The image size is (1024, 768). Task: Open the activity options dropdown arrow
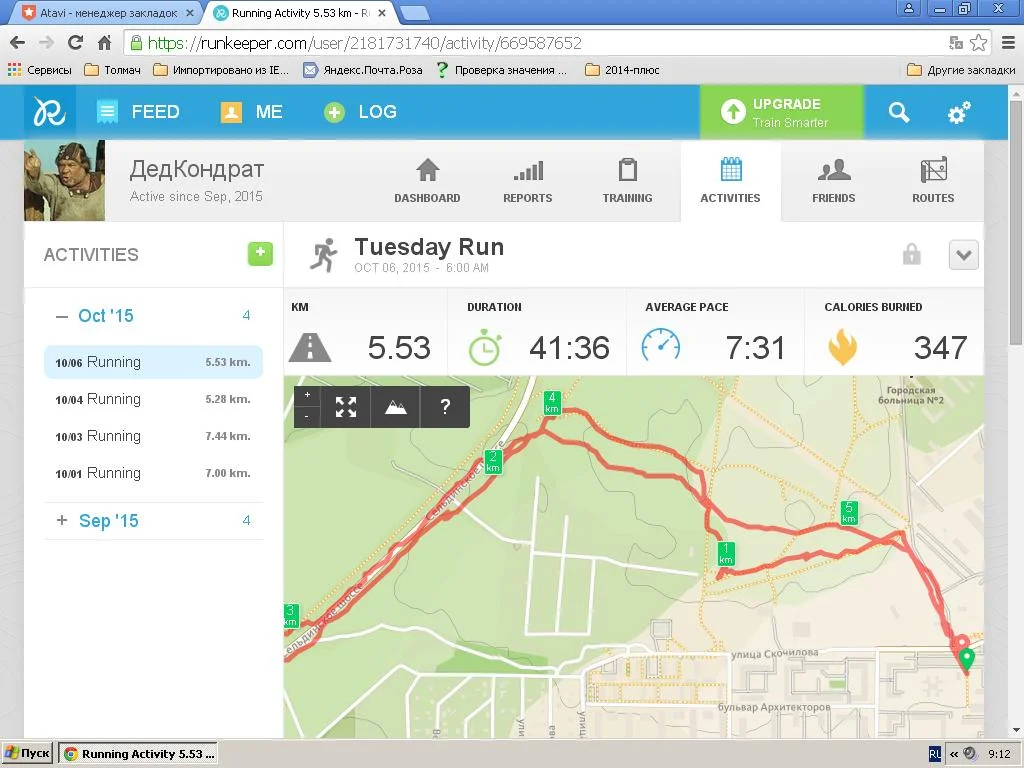click(x=963, y=255)
